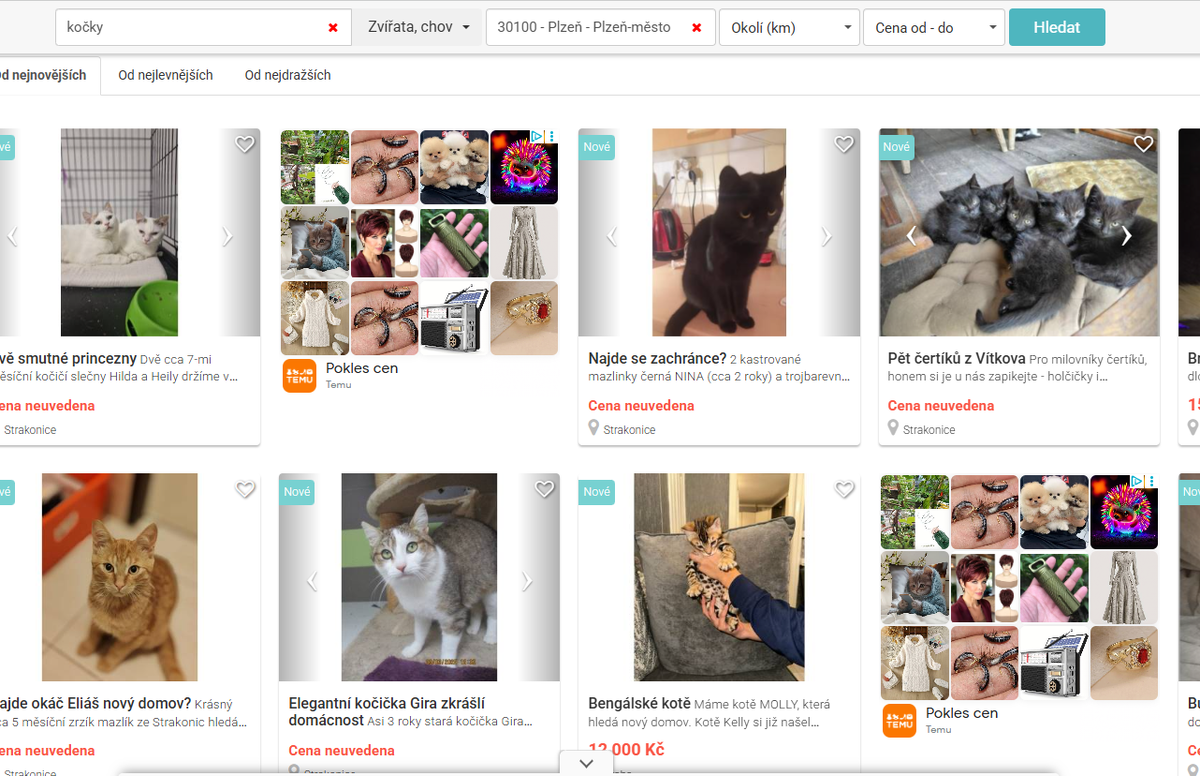The image size is (1200, 776).
Task: Click the 'Nové' badge on black cat NINA card
Action: (x=597, y=147)
